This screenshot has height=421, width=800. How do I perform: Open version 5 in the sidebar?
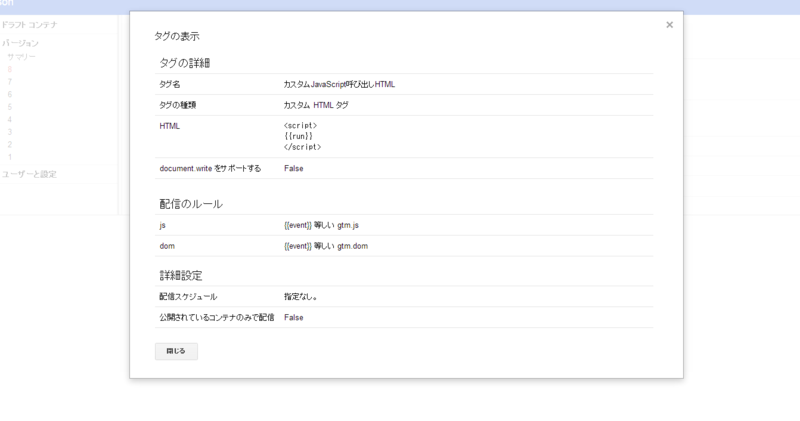coord(10,107)
